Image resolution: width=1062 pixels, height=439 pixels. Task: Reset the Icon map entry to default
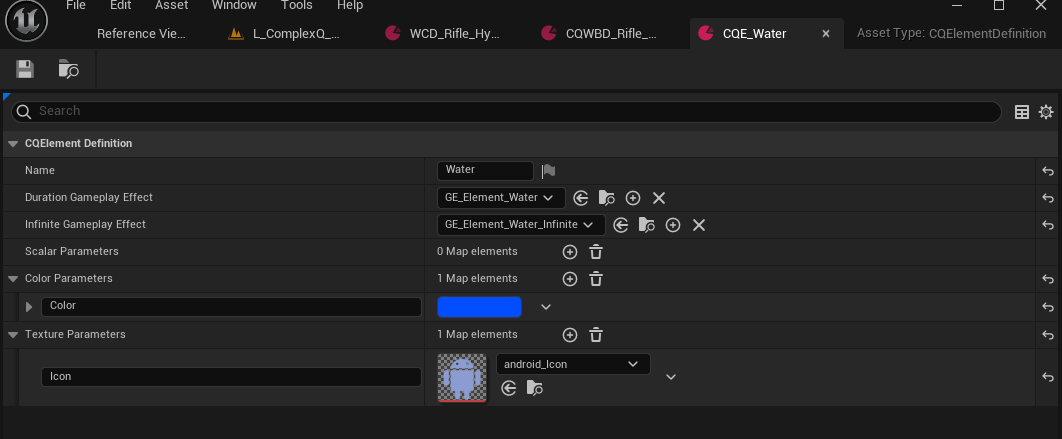click(x=1048, y=377)
